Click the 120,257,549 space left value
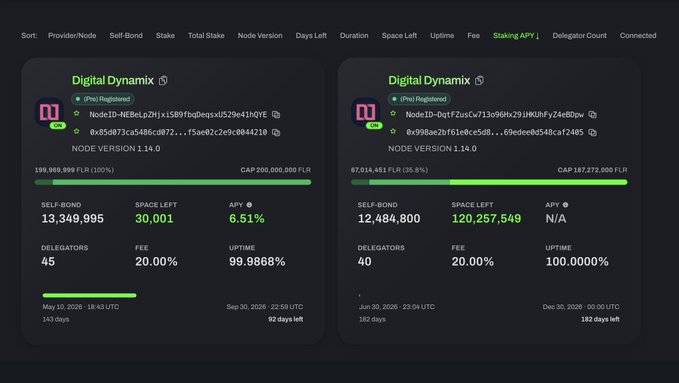 486,219
